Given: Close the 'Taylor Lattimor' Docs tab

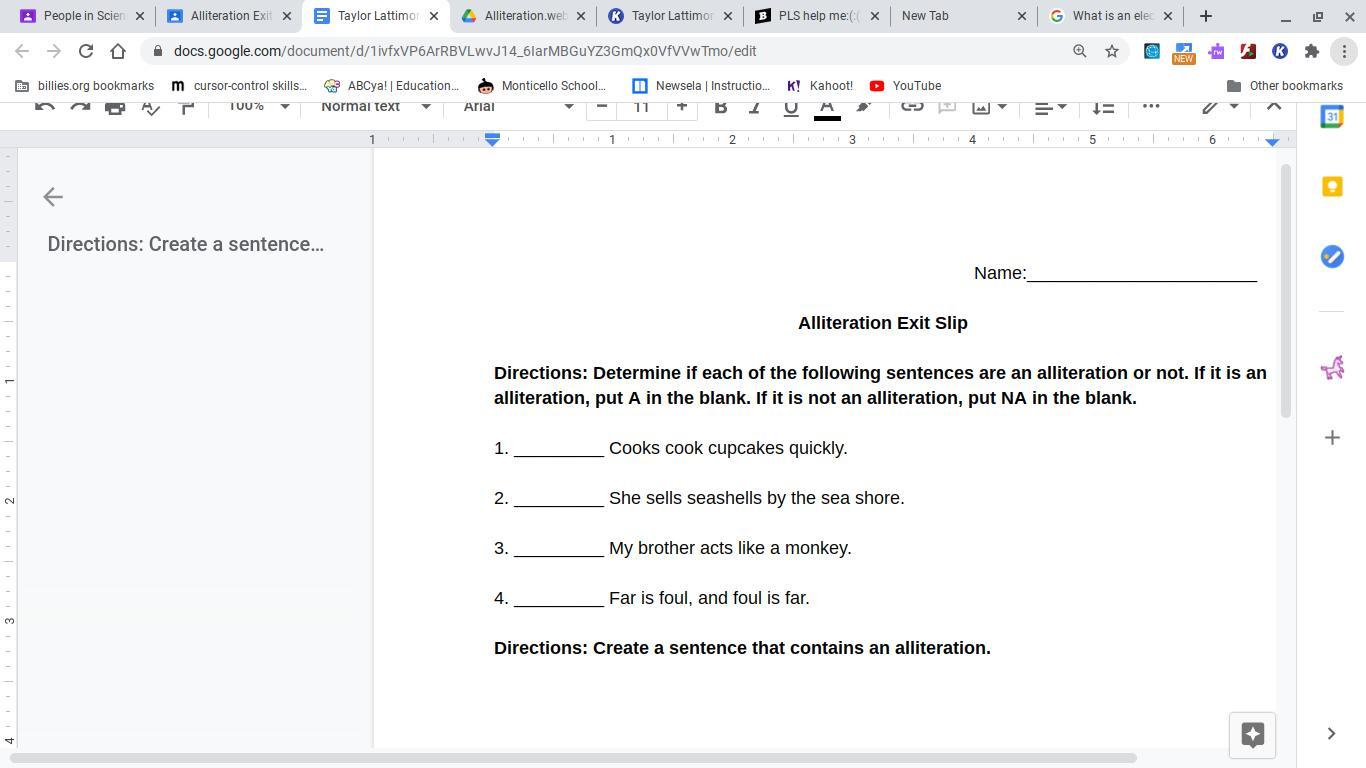Looking at the screenshot, I should [433, 16].
